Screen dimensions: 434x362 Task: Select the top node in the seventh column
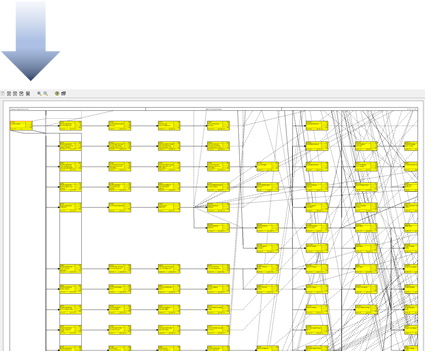coord(317,126)
